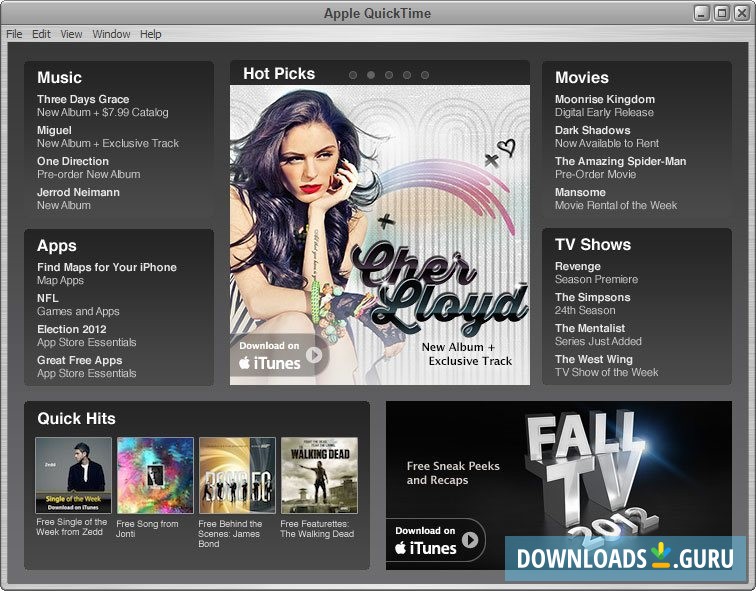Select the third Hot Picks carousel dot

389,75
